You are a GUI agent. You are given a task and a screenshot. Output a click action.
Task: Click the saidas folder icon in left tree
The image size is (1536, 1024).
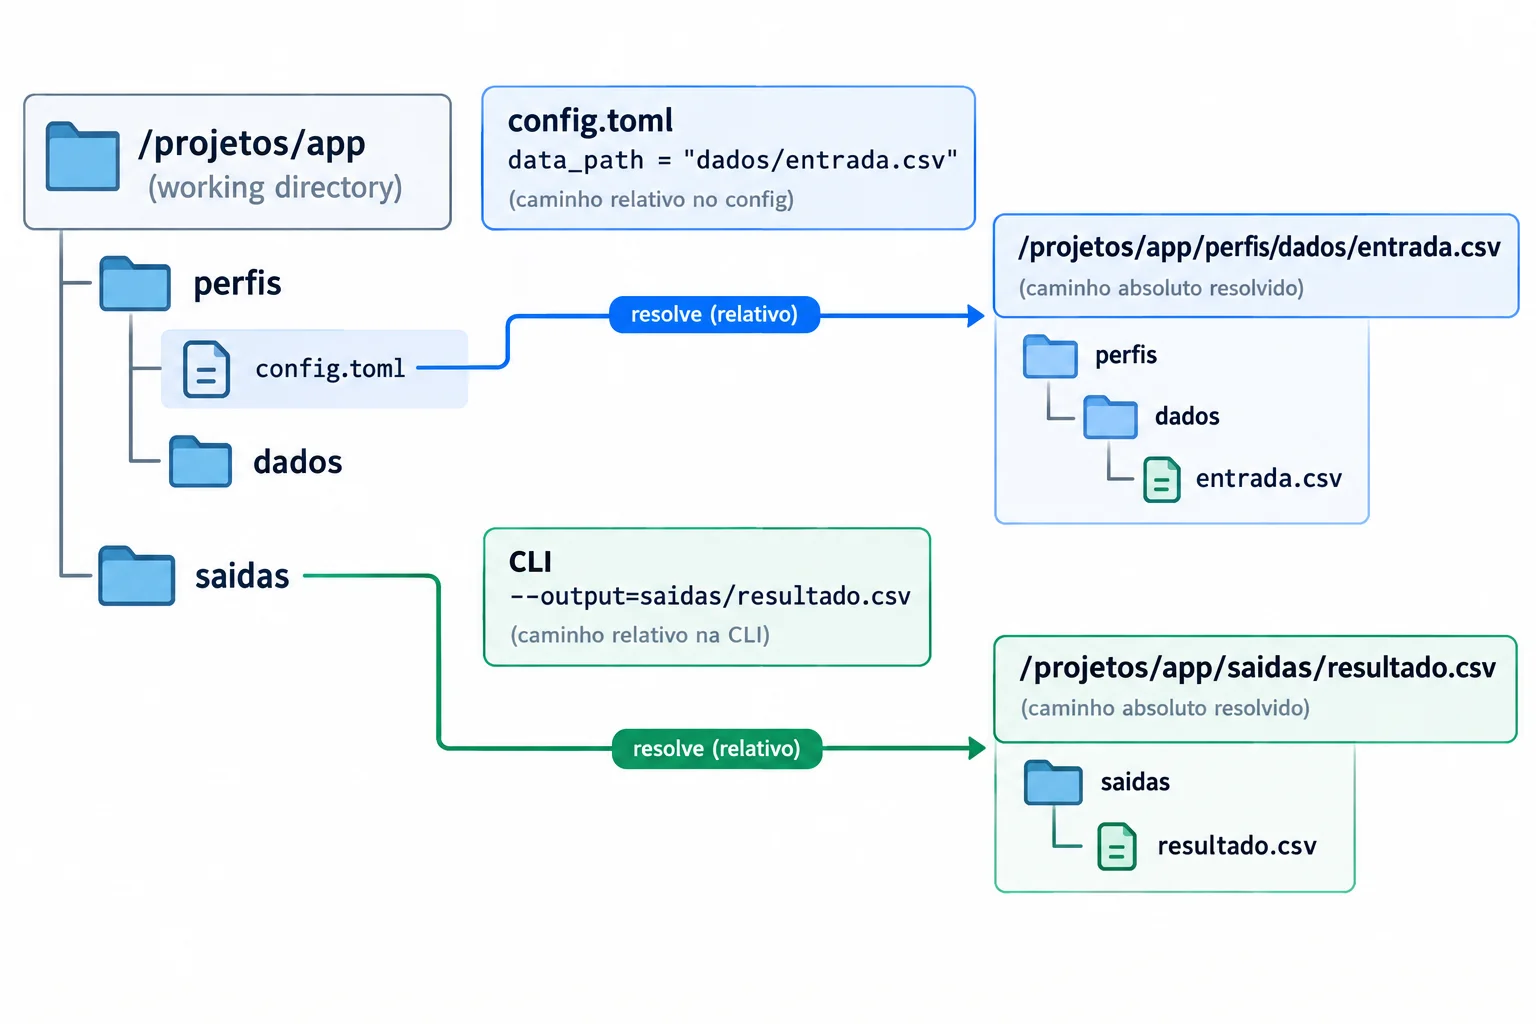[x=137, y=576]
